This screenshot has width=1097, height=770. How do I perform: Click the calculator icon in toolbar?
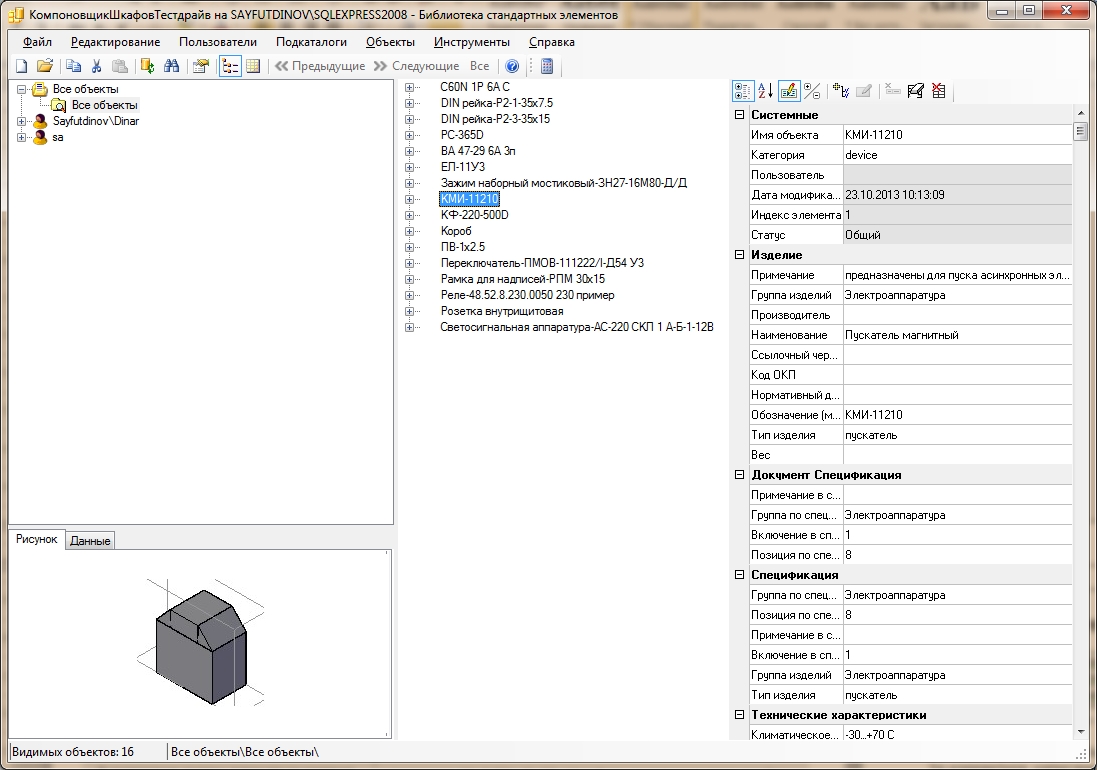546,66
